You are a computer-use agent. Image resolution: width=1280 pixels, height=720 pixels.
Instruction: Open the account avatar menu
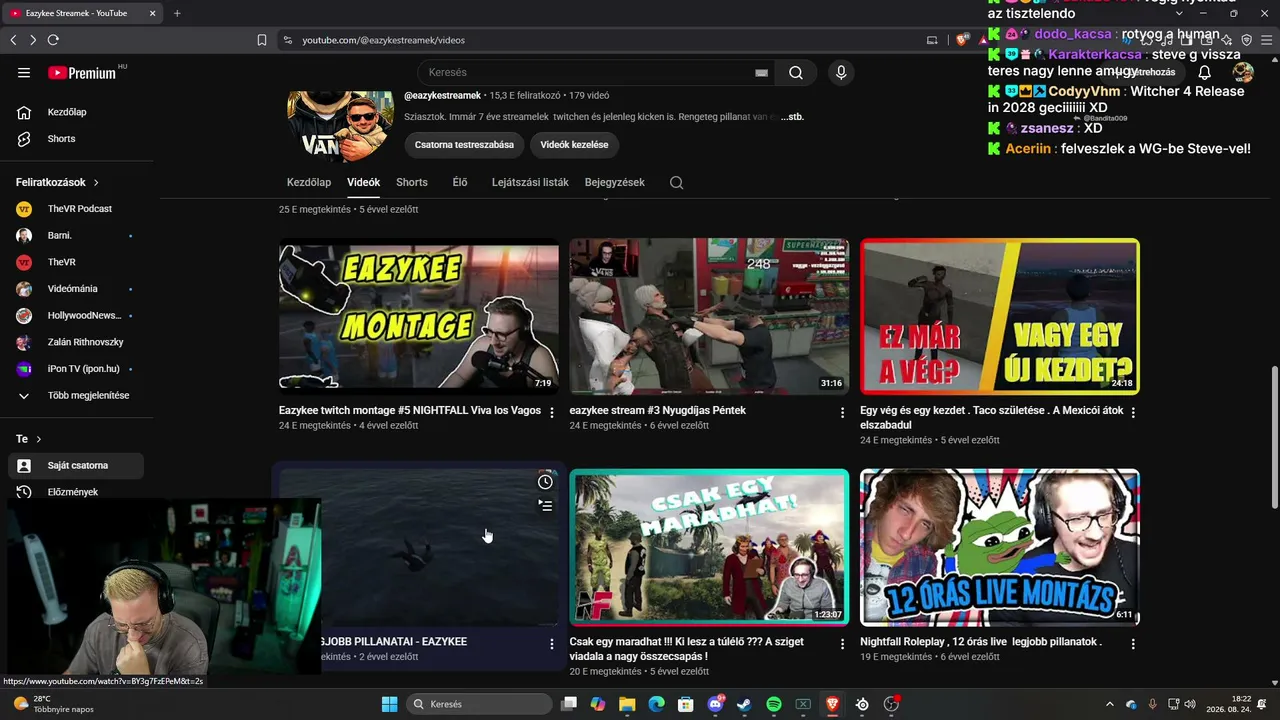tap(1243, 72)
